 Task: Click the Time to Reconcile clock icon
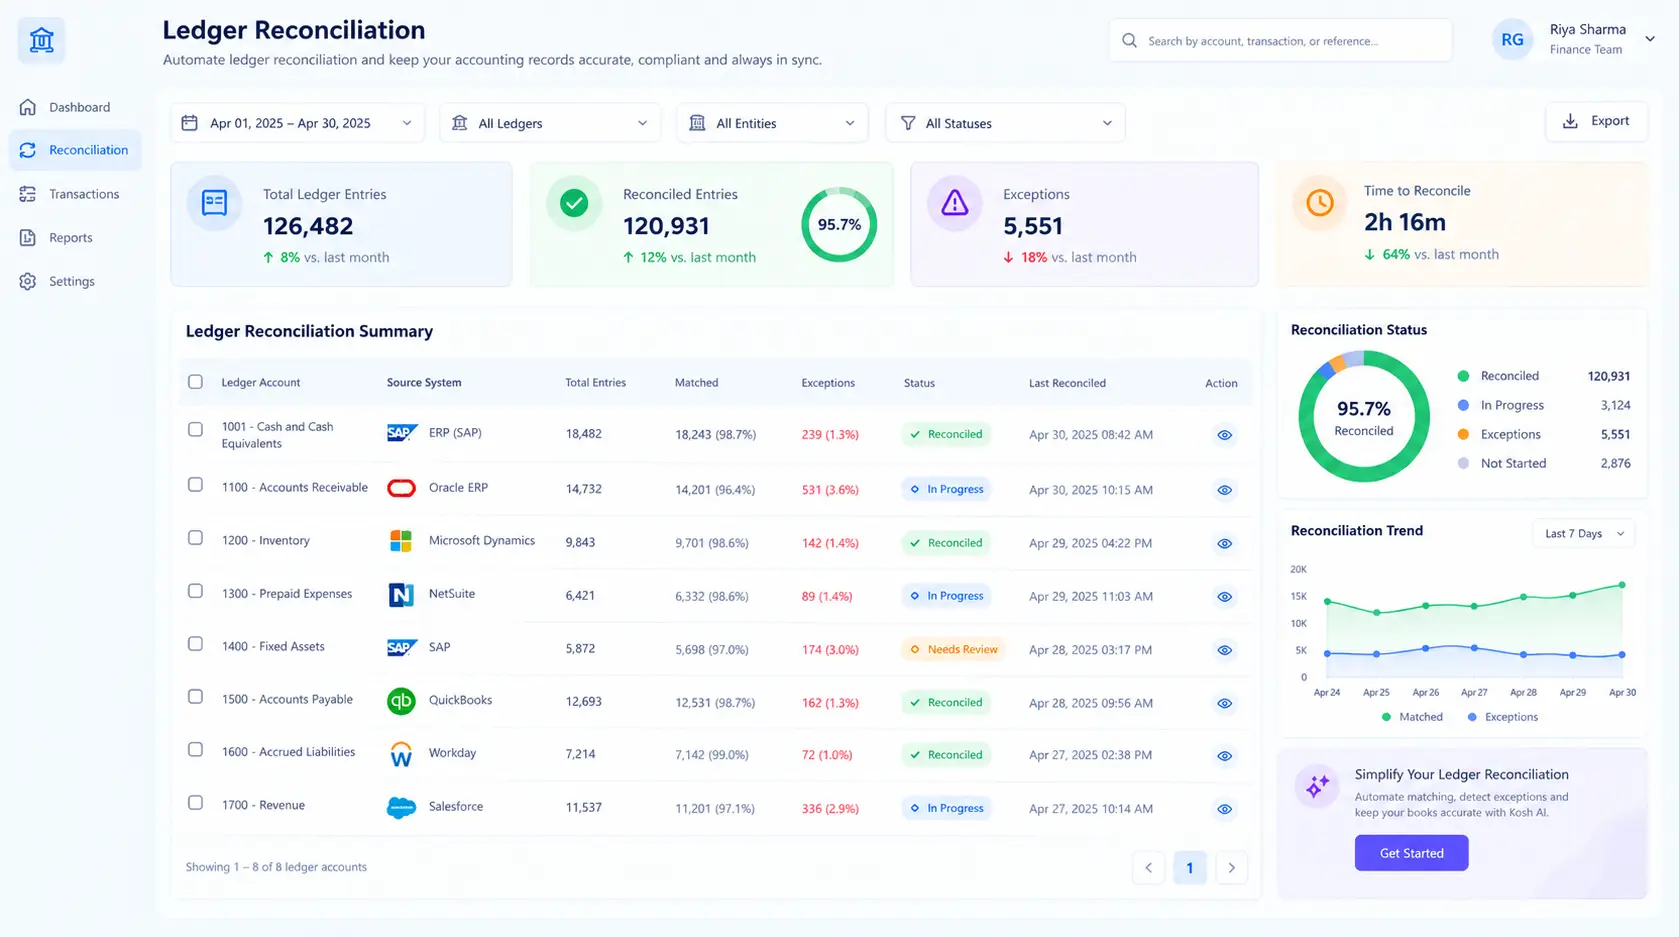1320,203
